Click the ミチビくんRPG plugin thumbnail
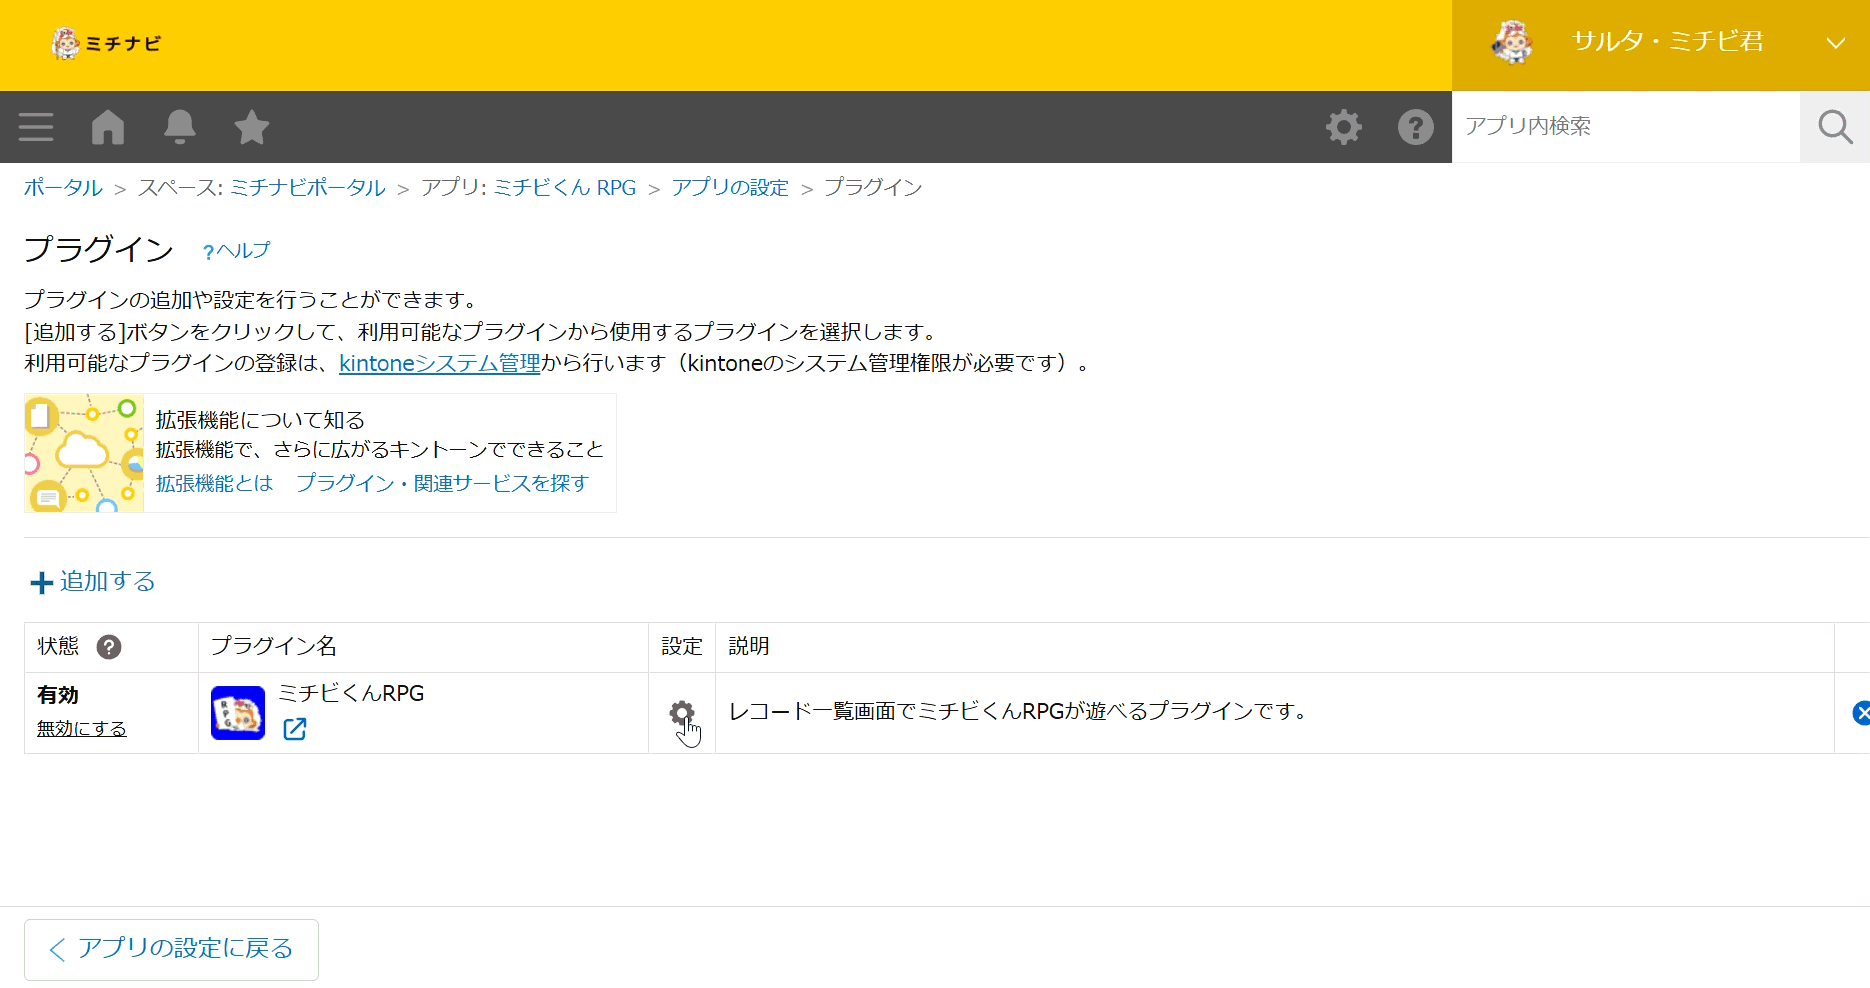 (238, 713)
